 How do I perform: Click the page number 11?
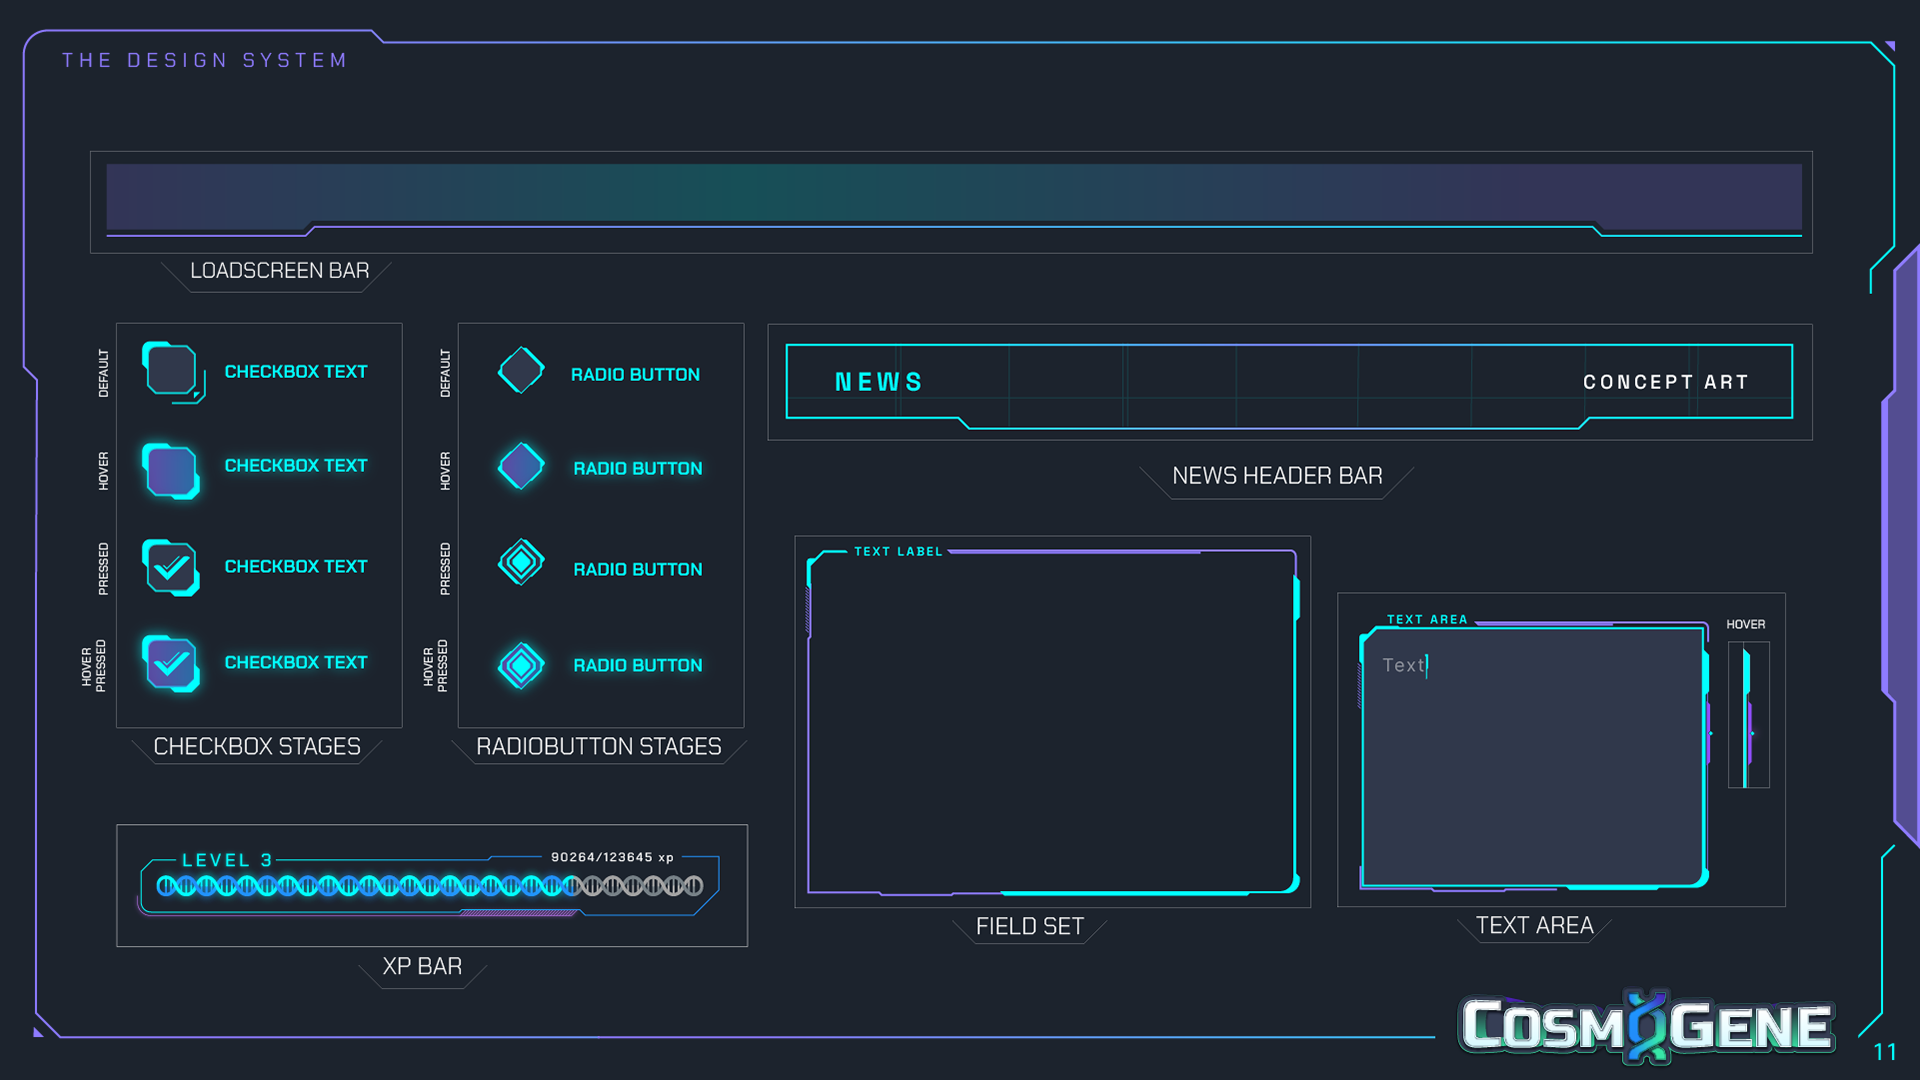1885,1051
